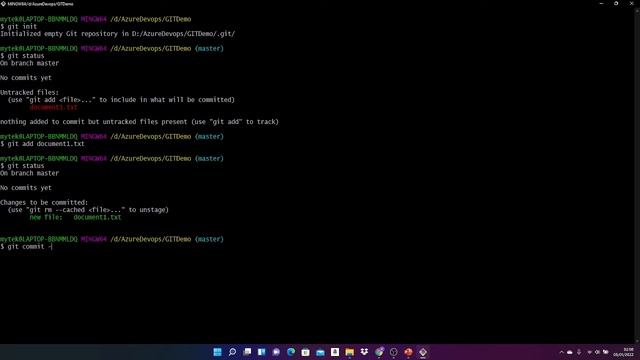Click the red untracked document1.txt entry
This screenshot has height=360, width=640.
click(53, 107)
